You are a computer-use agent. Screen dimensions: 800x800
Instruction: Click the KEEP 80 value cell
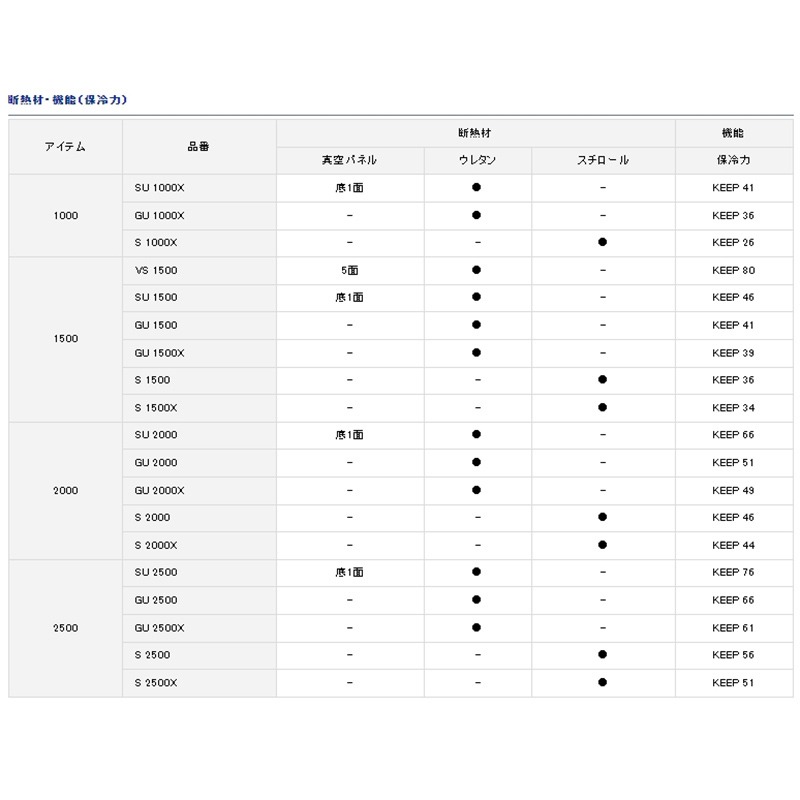click(733, 270)
